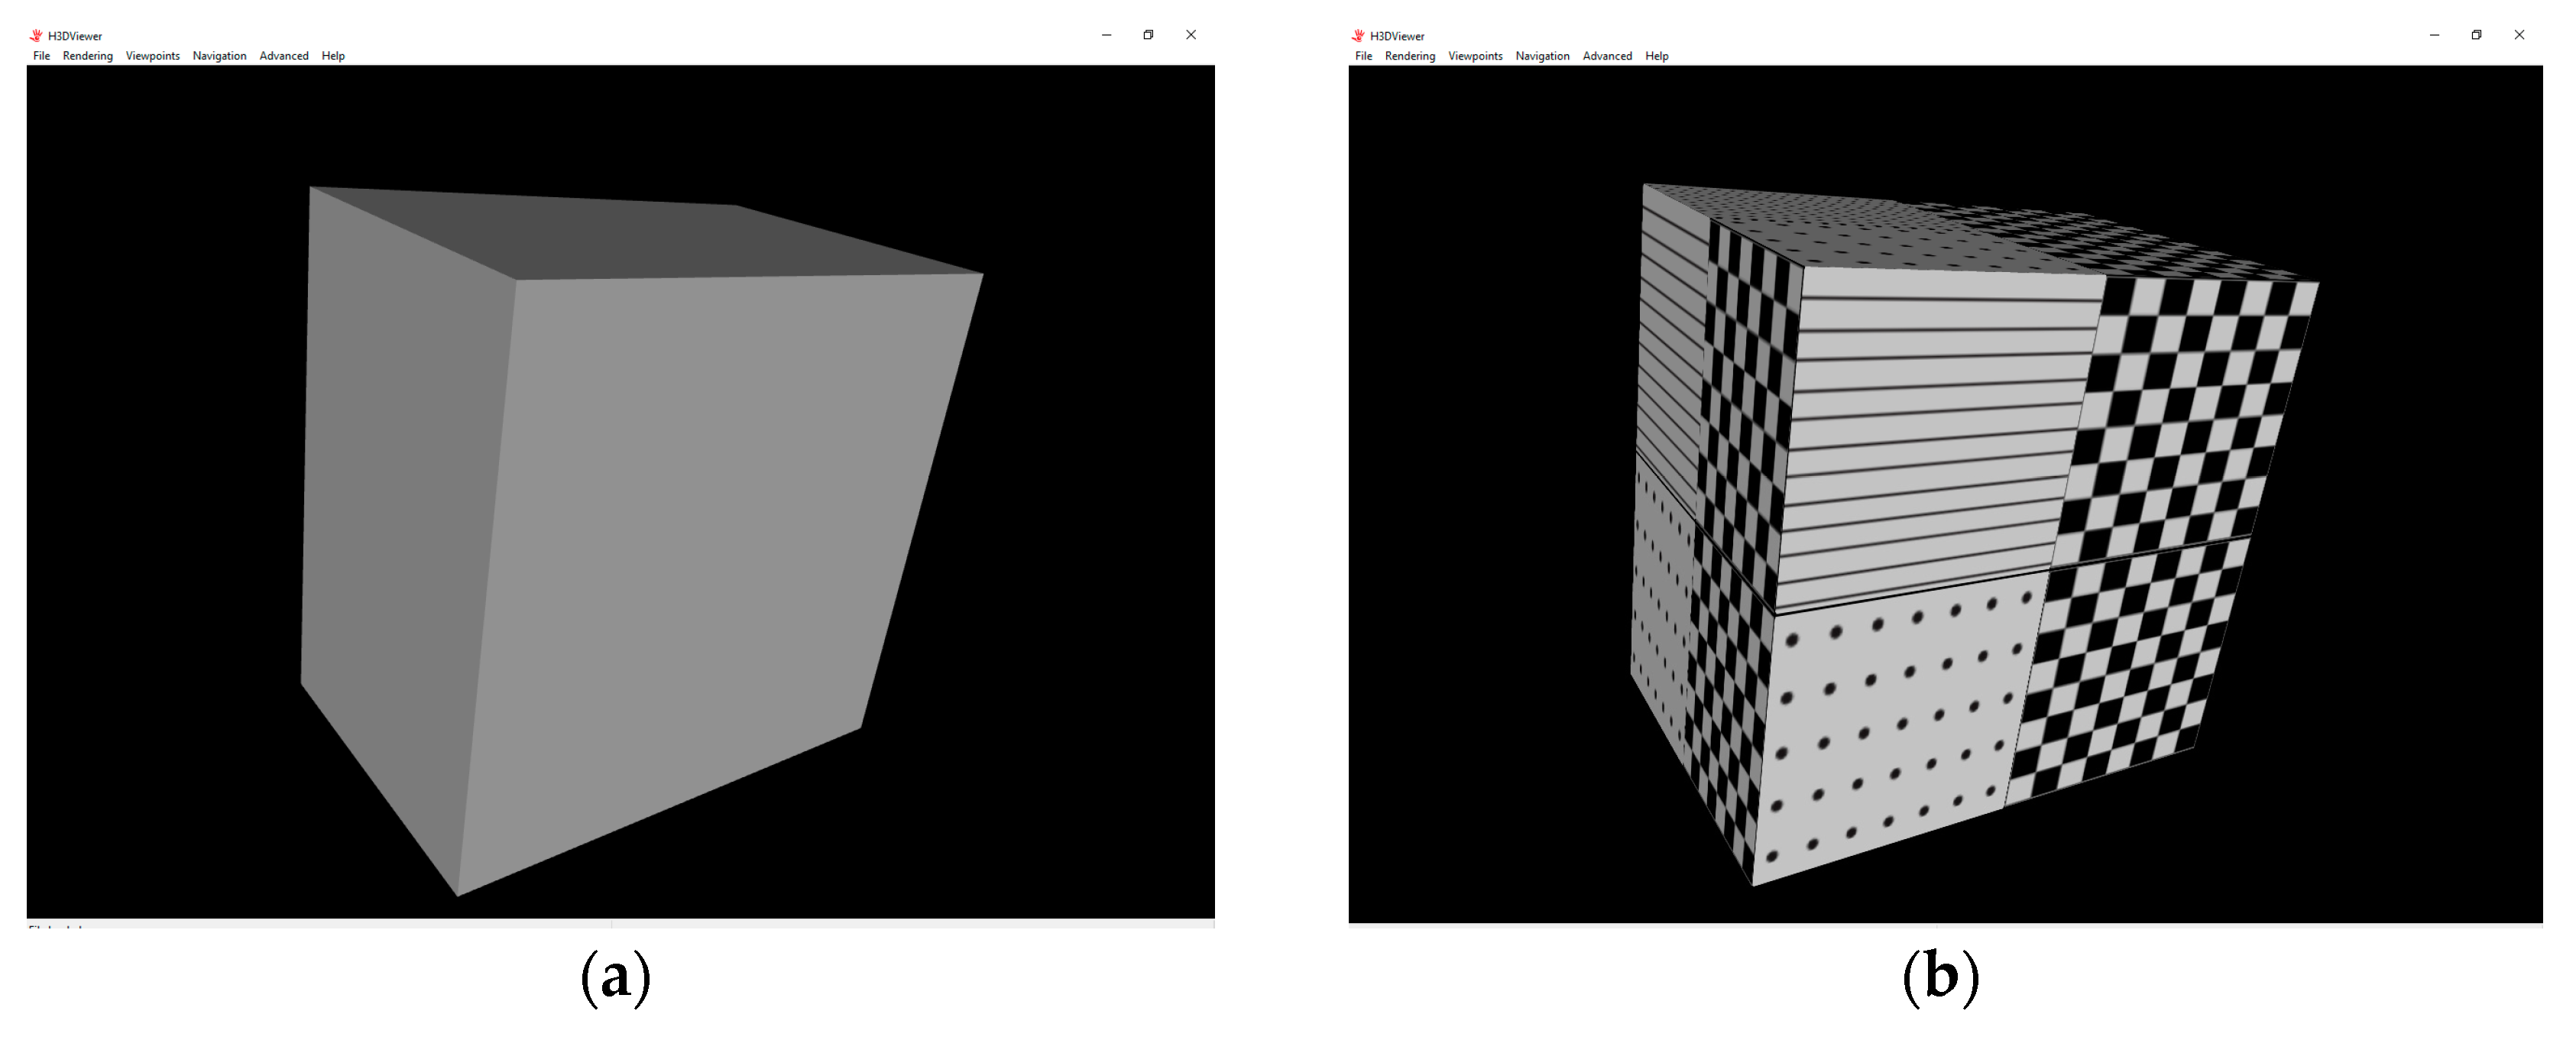This screenshot has width=2576, height=1037.
Task: Restore down the left H3DViewer window
Action: point(1148,35)
